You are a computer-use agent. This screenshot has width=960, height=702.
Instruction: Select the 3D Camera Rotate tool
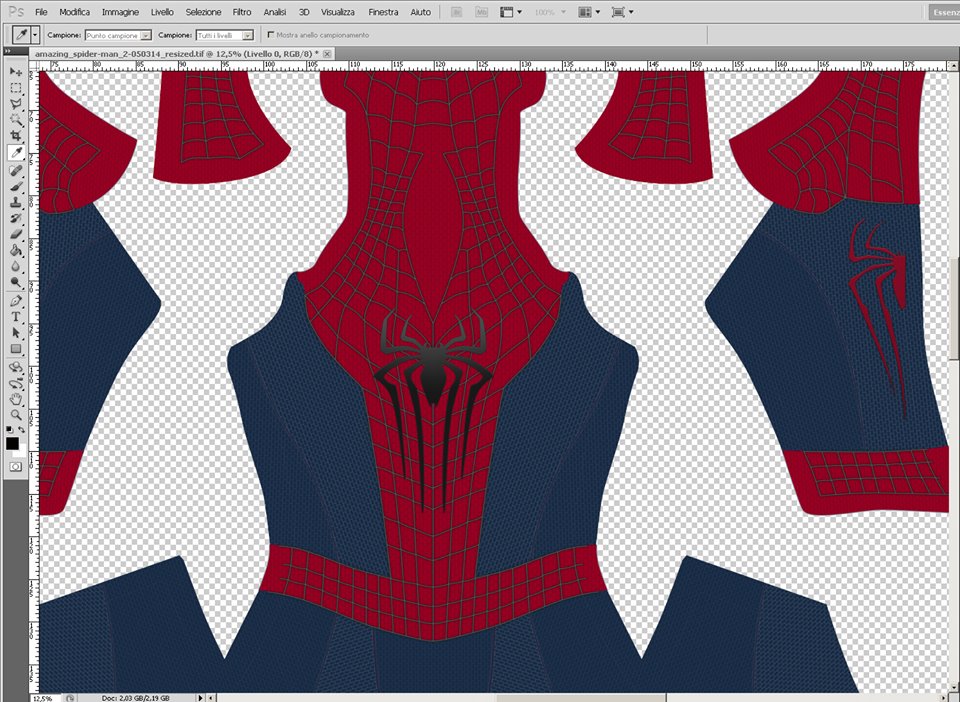pos(16,383)
